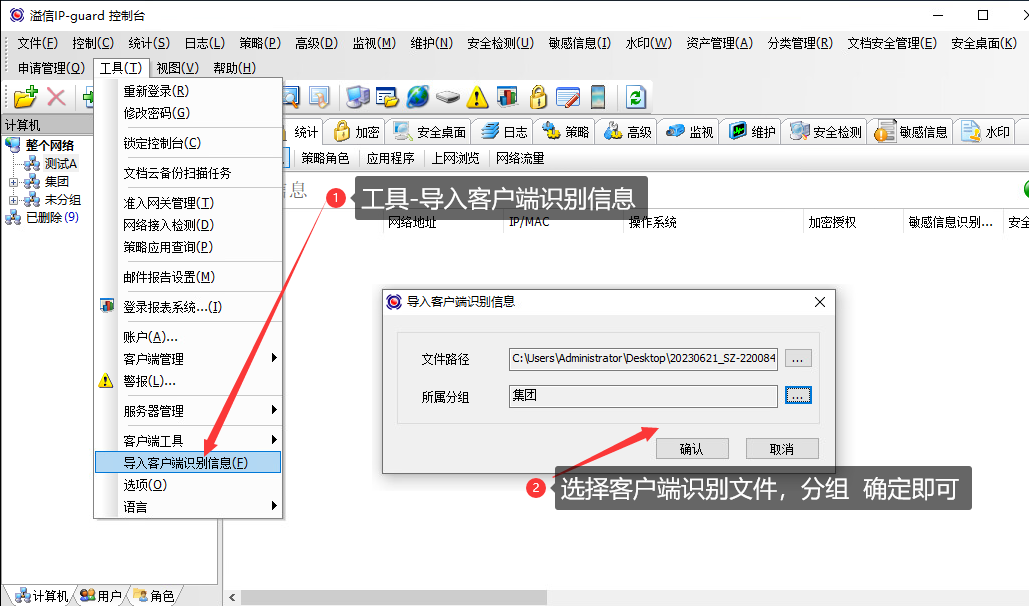Image resolution: width=1029 pixels, height=606 pixels.
Task: Open the 资产管理(A) menu
Action: point(719,43)
